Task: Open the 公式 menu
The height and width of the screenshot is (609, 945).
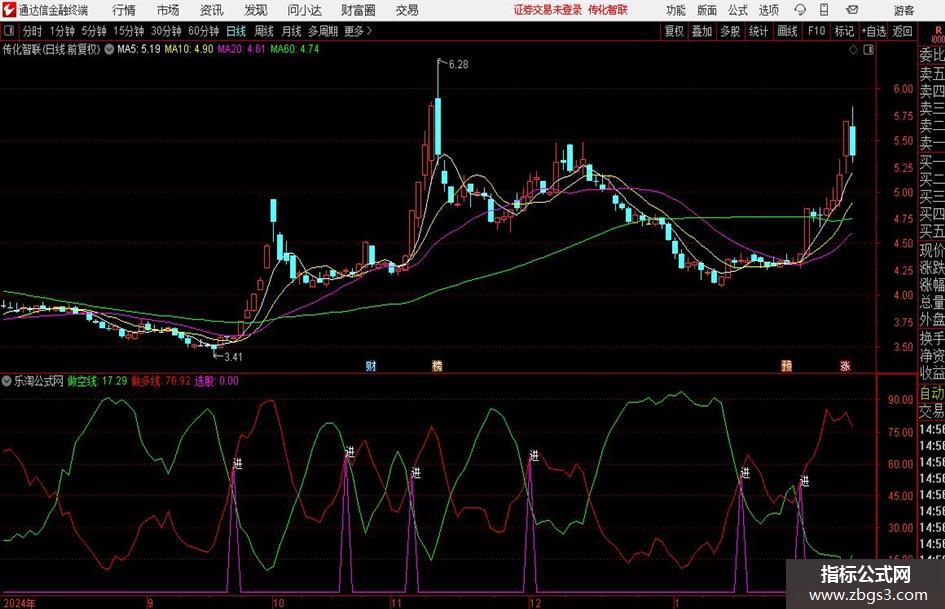Action: tap(738, 10)
